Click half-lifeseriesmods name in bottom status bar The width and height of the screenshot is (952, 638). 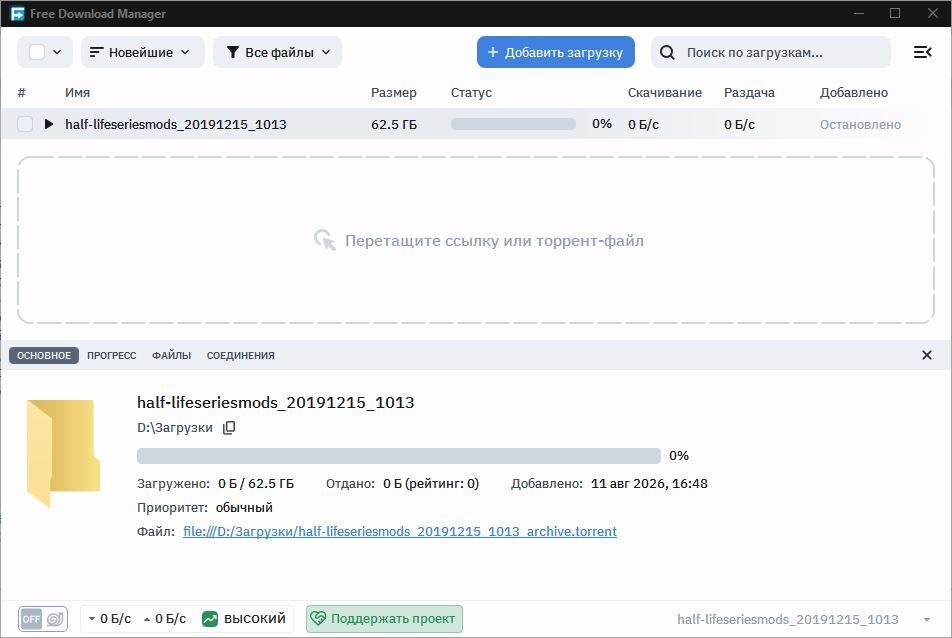787,619
